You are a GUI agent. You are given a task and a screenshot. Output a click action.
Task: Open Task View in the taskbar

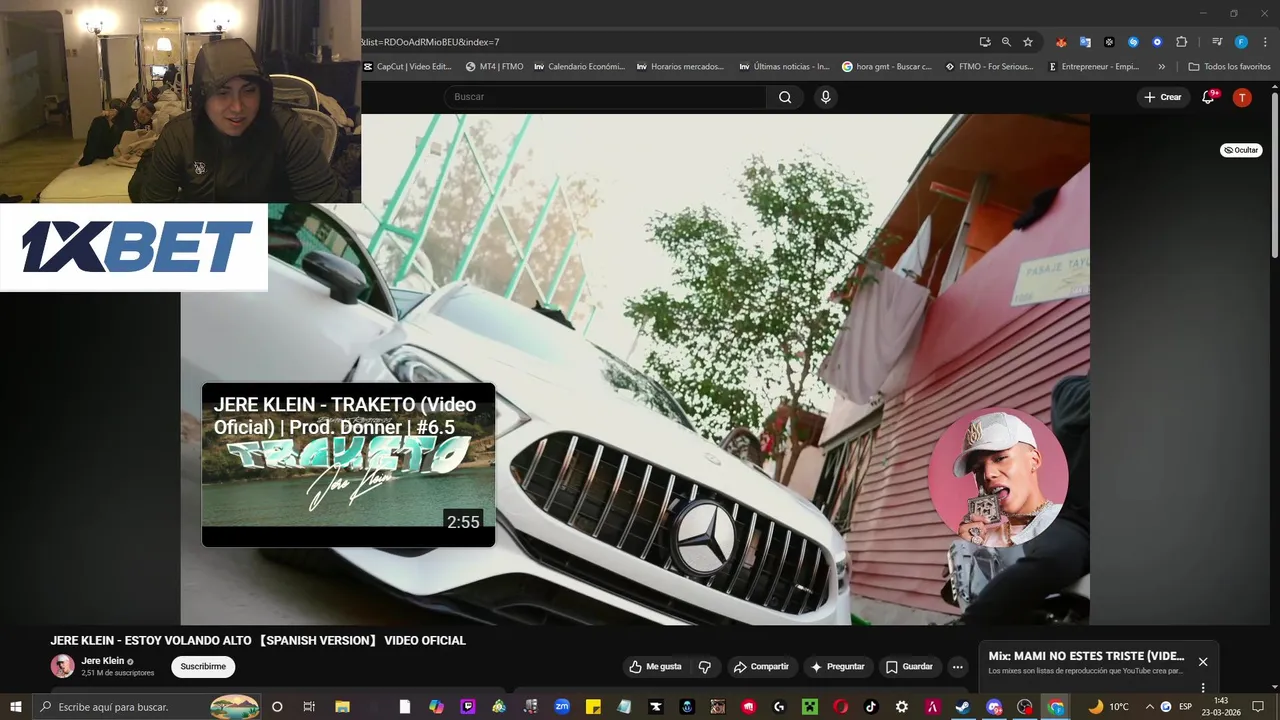(x=309, y=707)
